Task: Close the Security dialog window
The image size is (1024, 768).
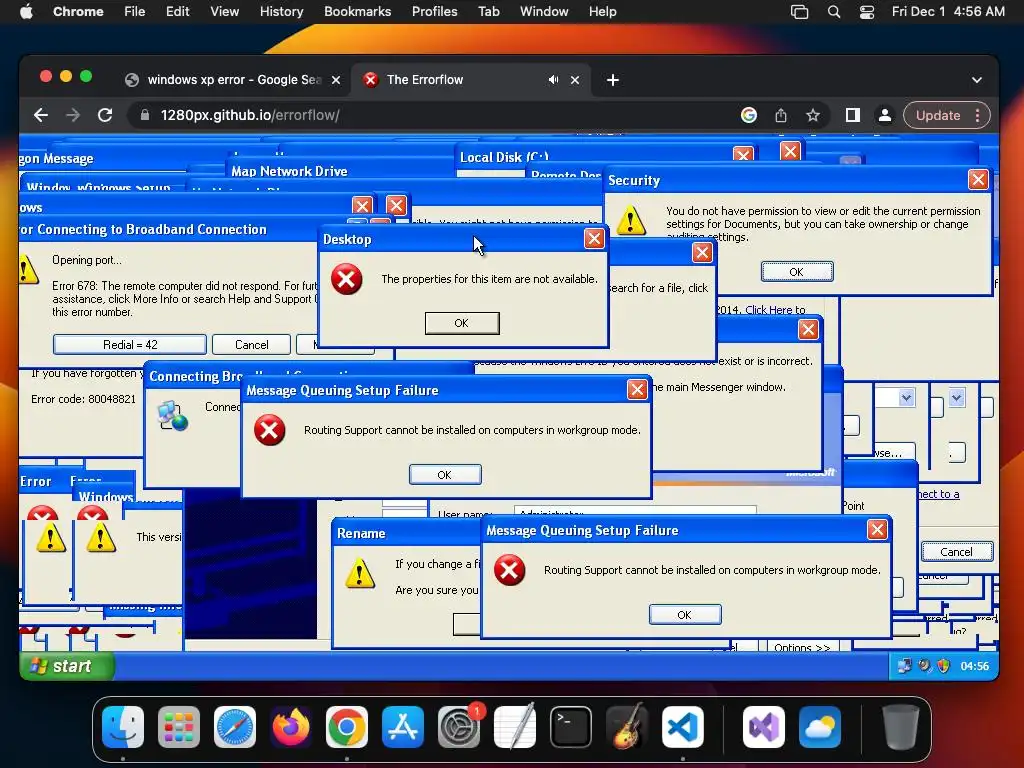Action: pyautogui.click(x=978, y=180)
